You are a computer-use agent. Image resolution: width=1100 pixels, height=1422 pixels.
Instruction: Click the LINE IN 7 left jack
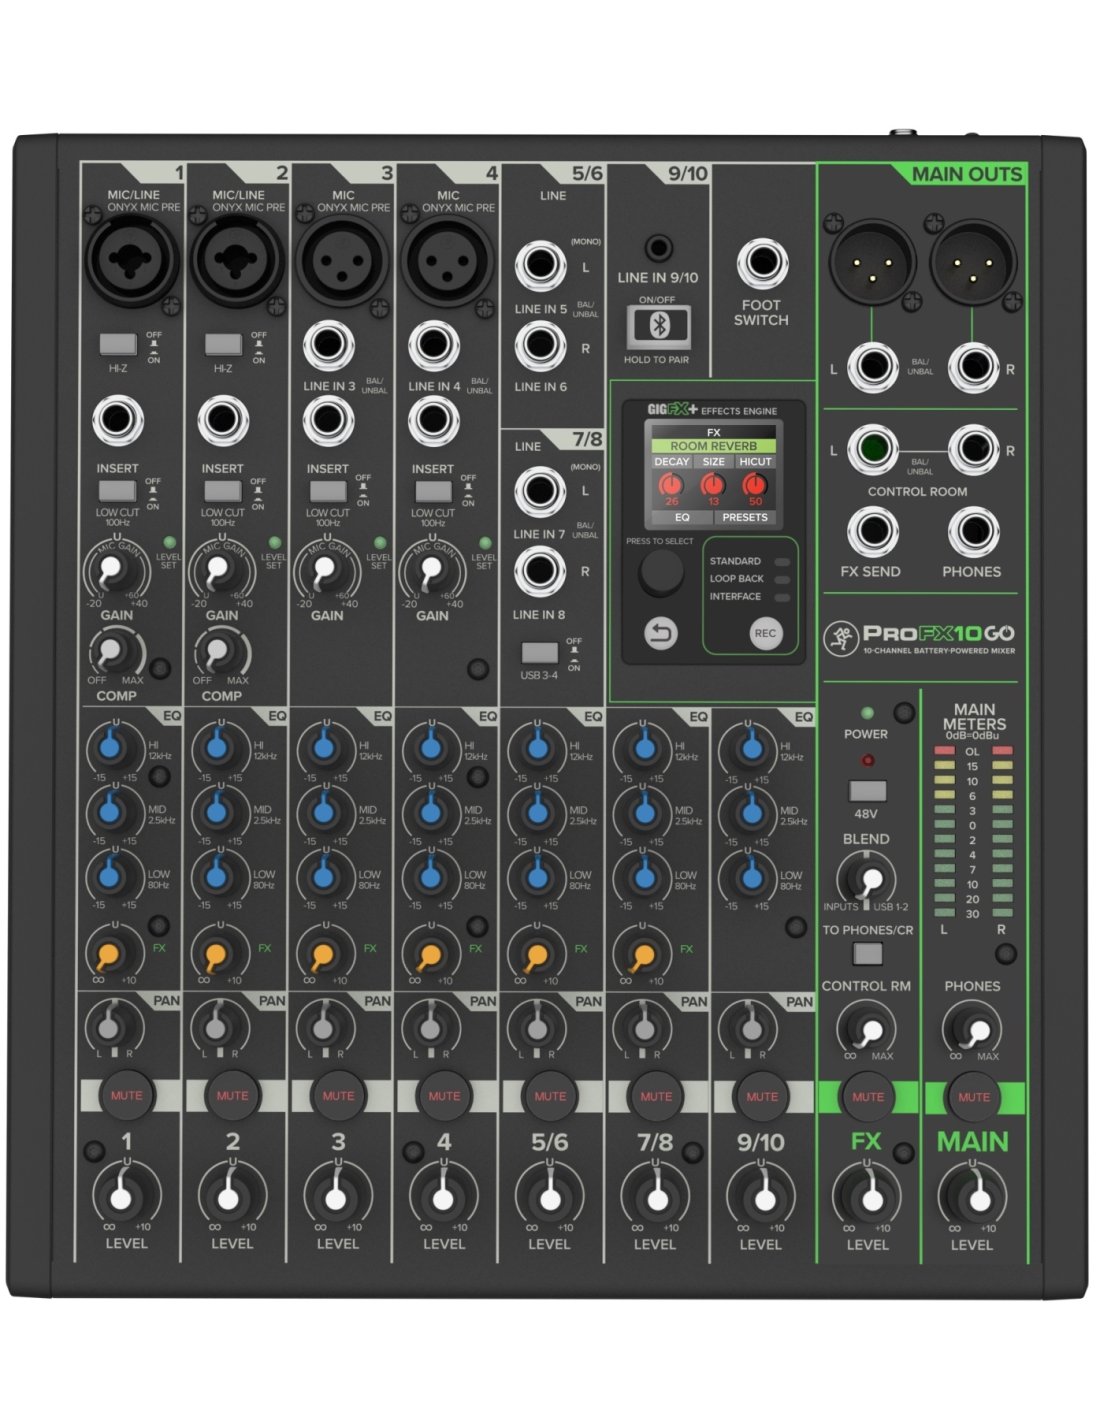point(540,490)
